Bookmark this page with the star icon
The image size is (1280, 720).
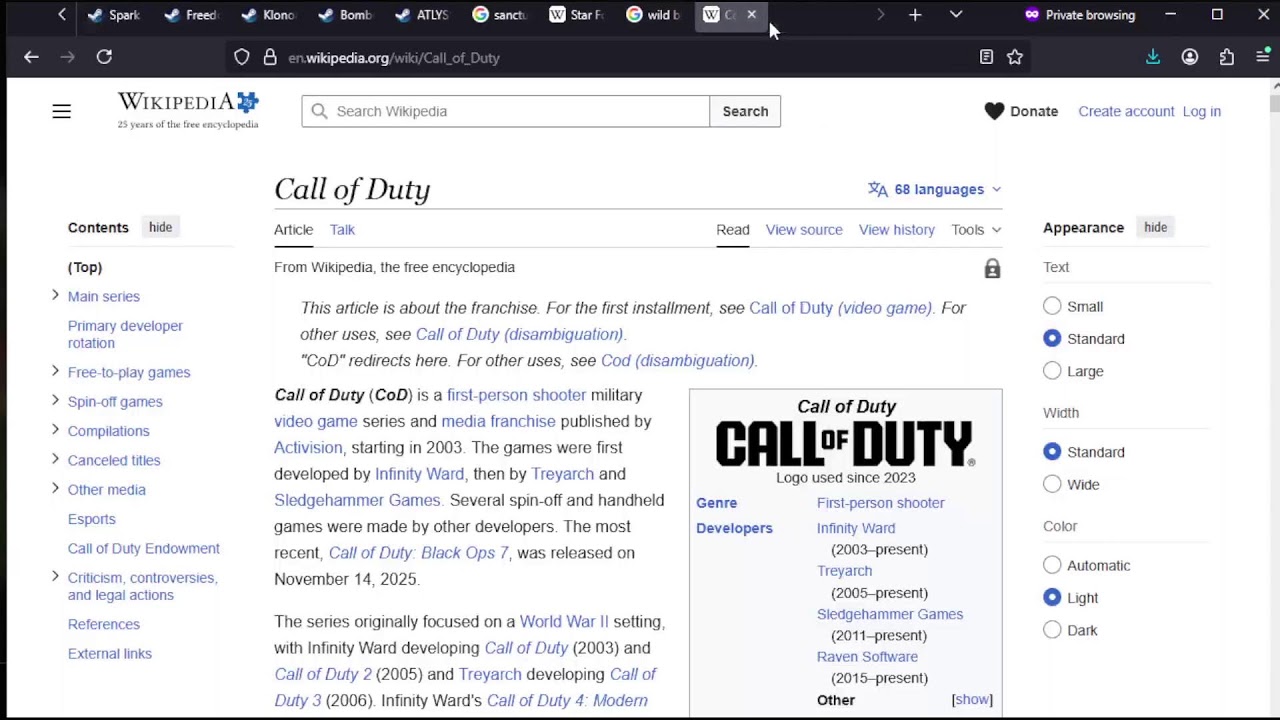(1015, 57)
